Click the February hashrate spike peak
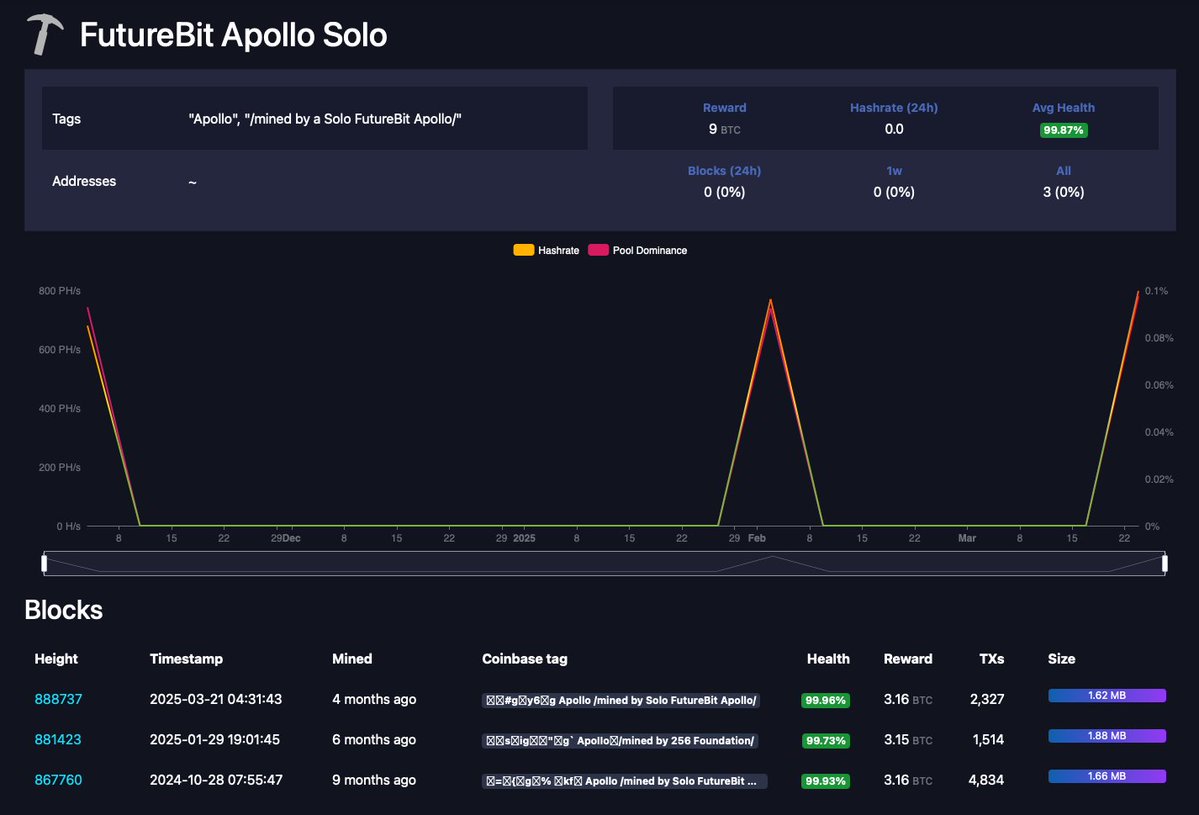Viewport: 1199px width, 815px height. pos(770,300)
